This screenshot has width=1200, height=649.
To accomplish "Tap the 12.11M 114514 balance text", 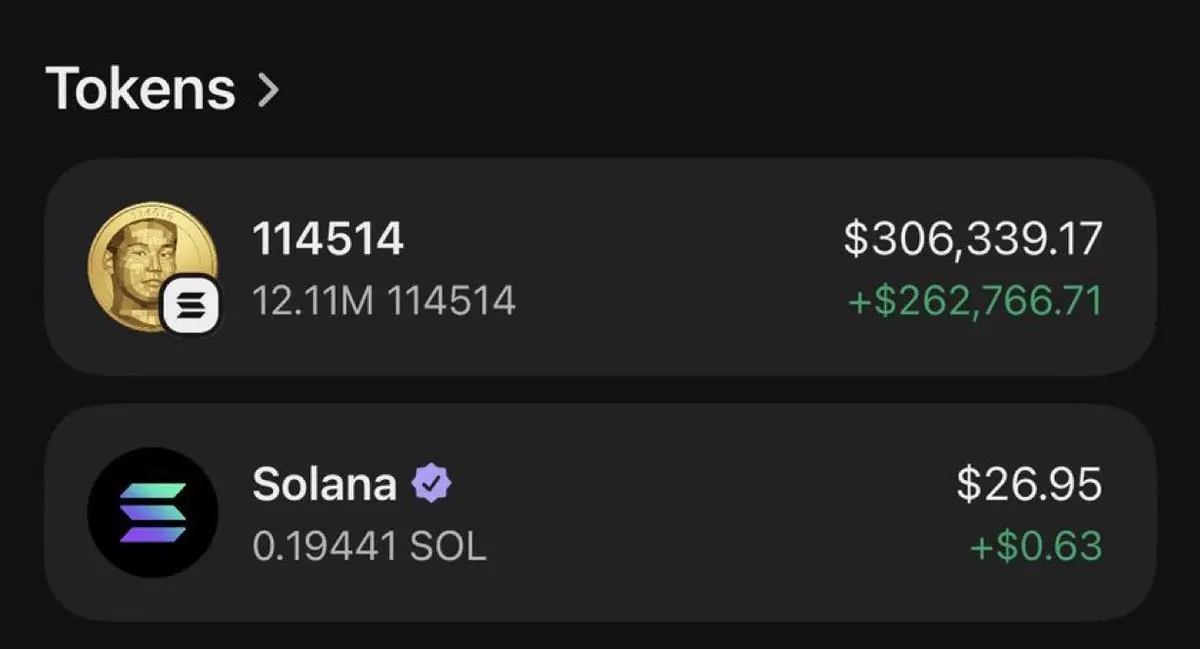I will click(384, 300).
